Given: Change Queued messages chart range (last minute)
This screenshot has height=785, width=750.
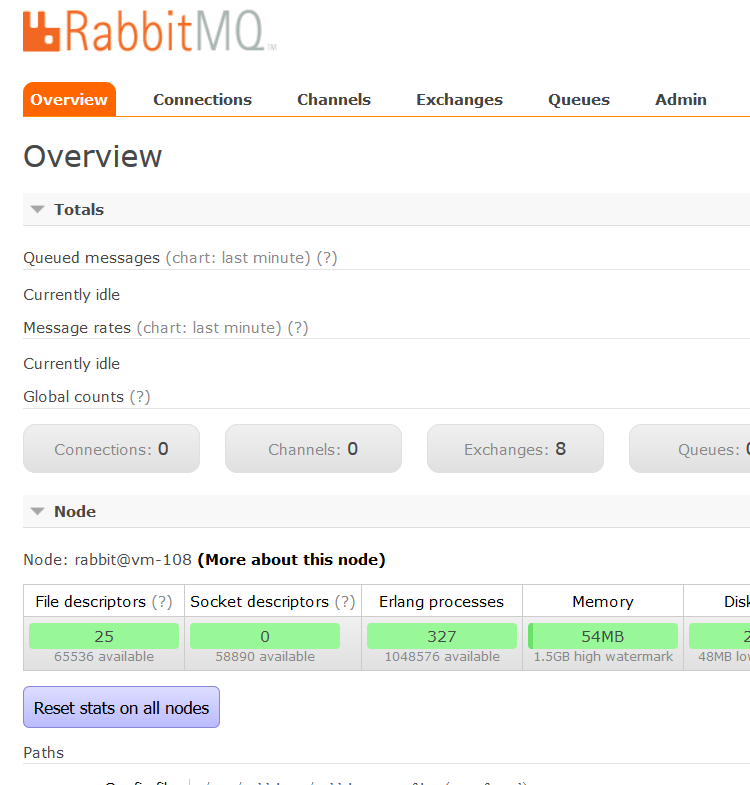Looking at the screenshot, I should 238,258.
